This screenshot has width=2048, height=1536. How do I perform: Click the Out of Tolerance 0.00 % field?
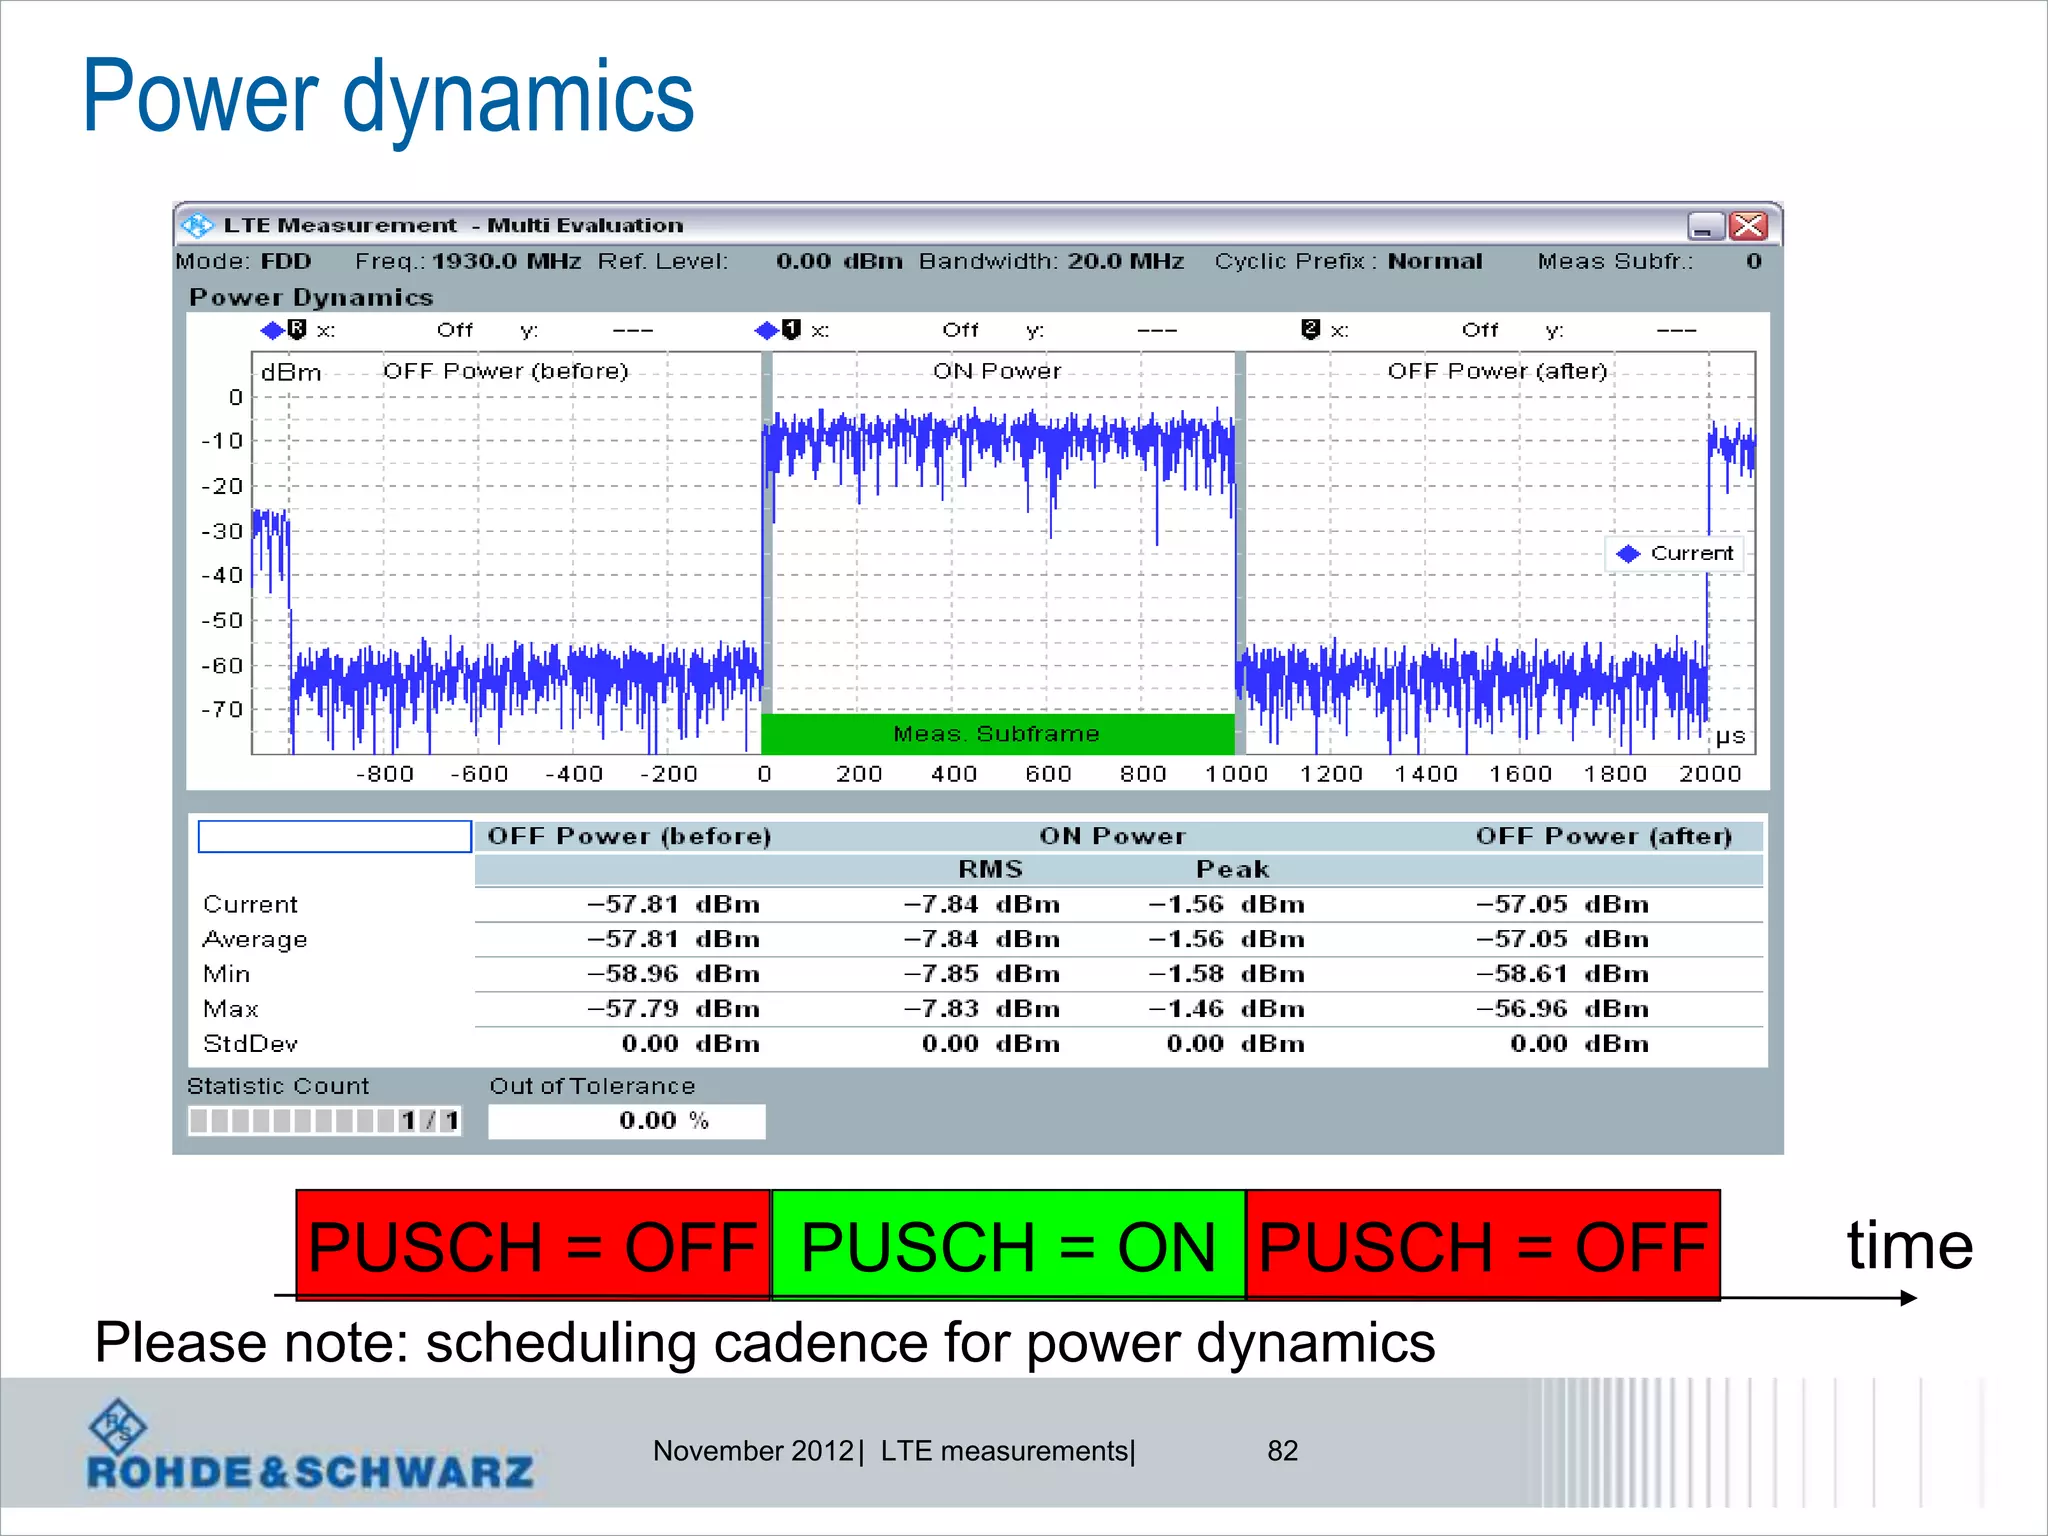627,1121
